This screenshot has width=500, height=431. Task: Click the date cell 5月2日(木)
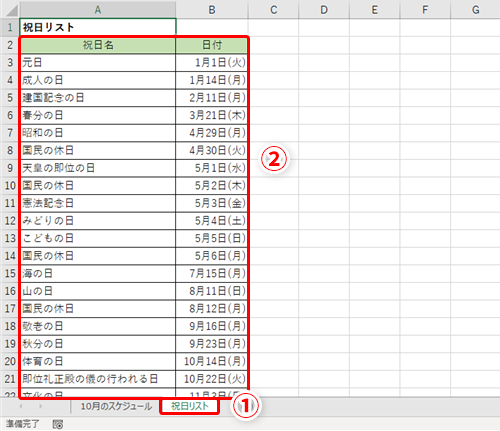(x=212, y=185)
